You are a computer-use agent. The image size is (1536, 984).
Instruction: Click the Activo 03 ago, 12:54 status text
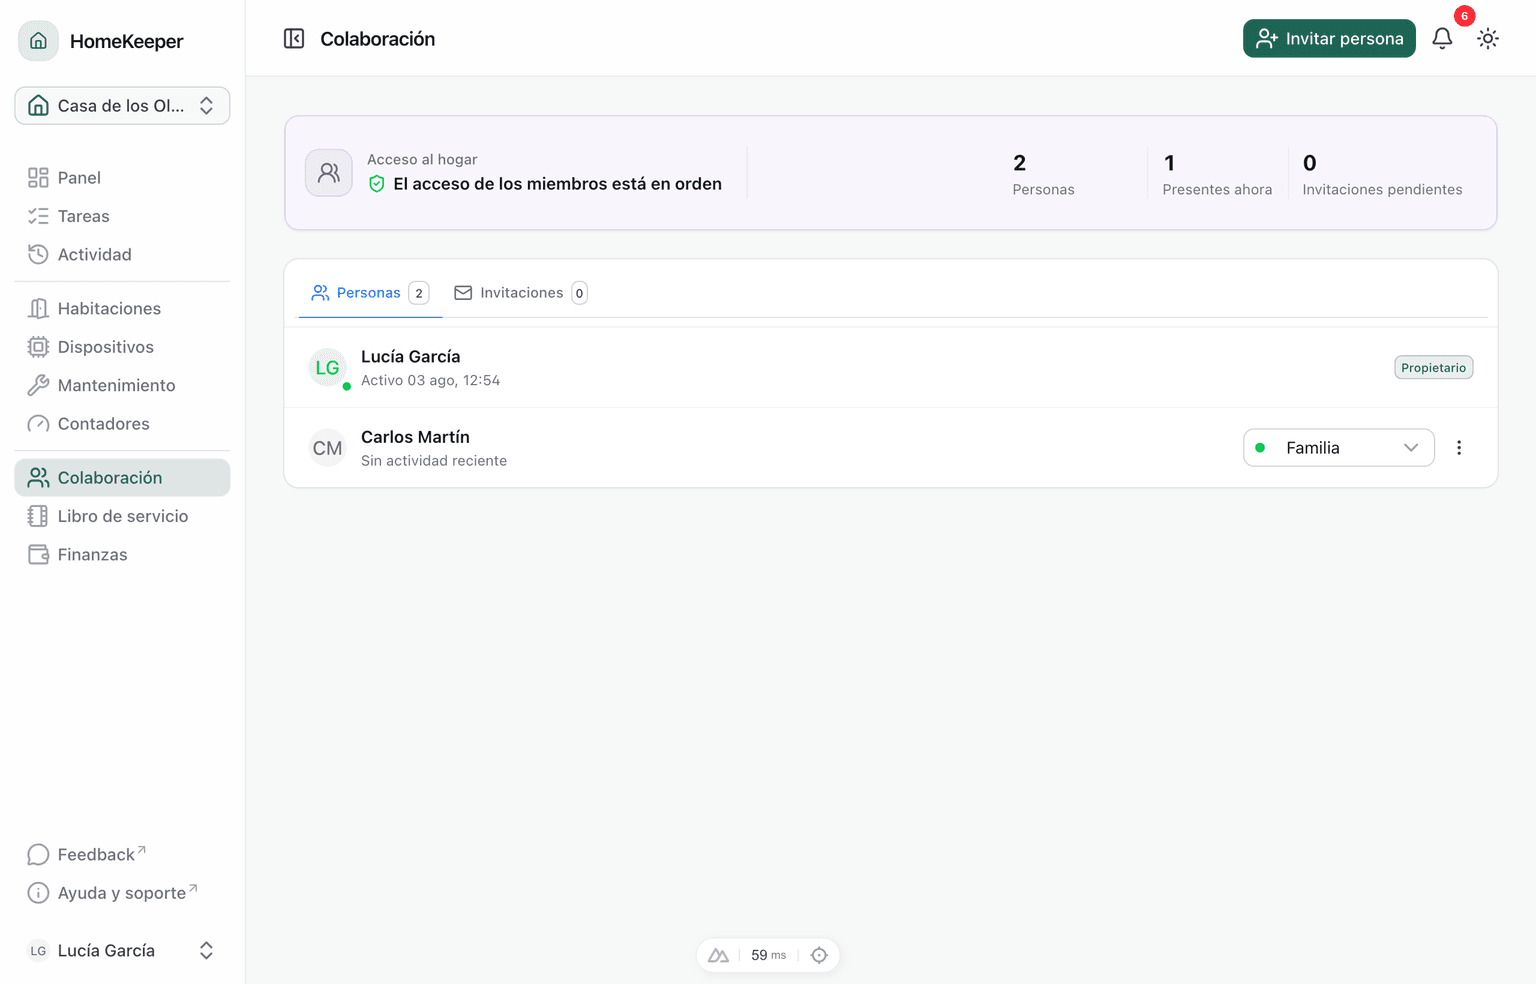431,381
